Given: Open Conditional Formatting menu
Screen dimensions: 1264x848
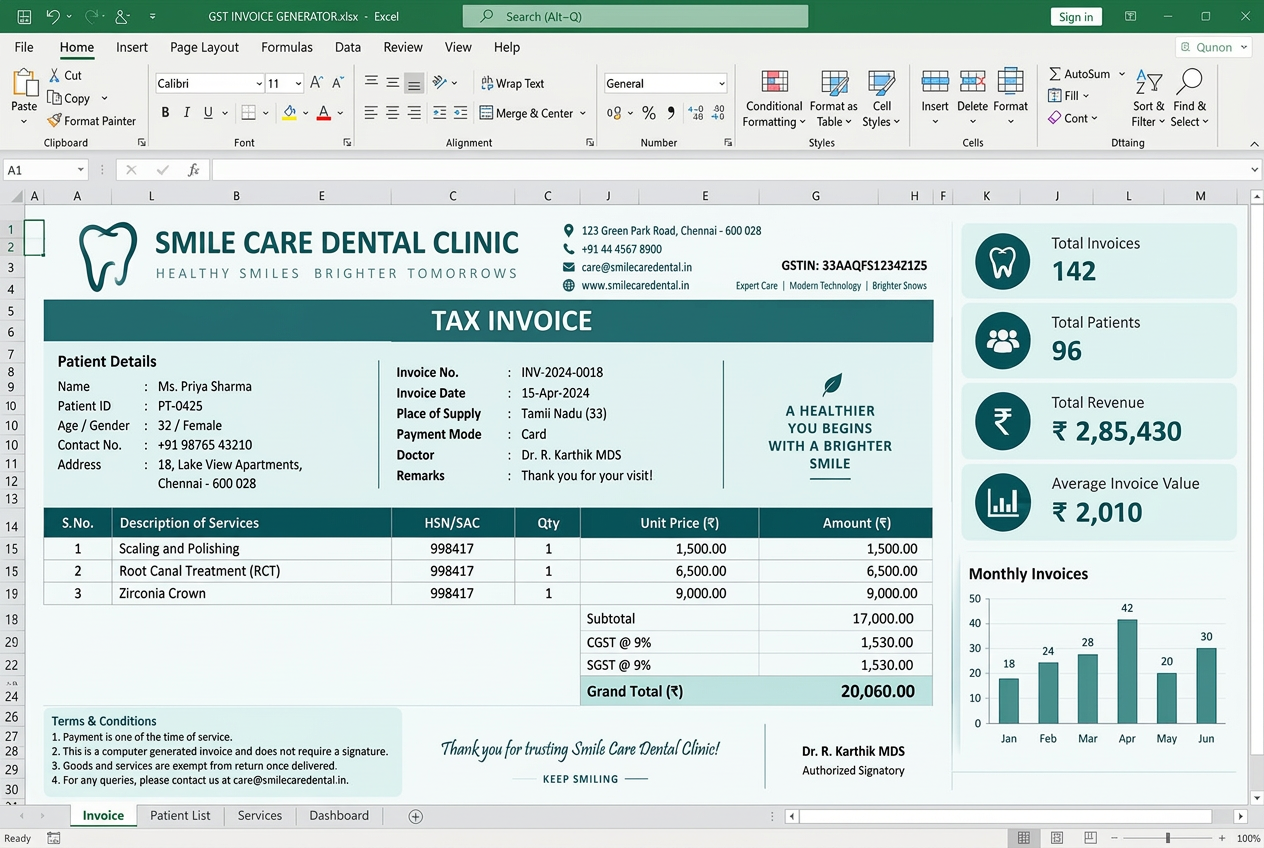Looking at the screenshot, I should tap(774, 98).
